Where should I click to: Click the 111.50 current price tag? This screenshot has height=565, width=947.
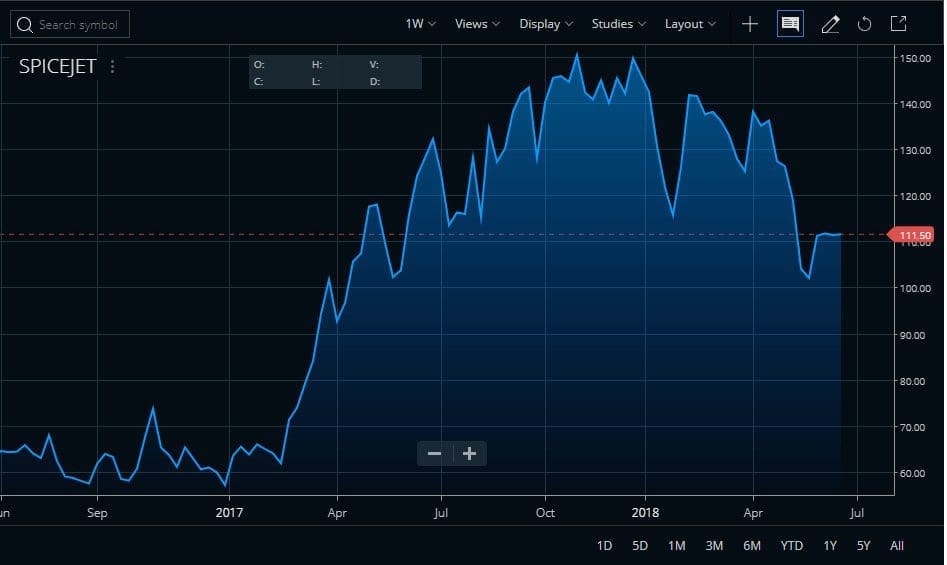pos(911,235)
